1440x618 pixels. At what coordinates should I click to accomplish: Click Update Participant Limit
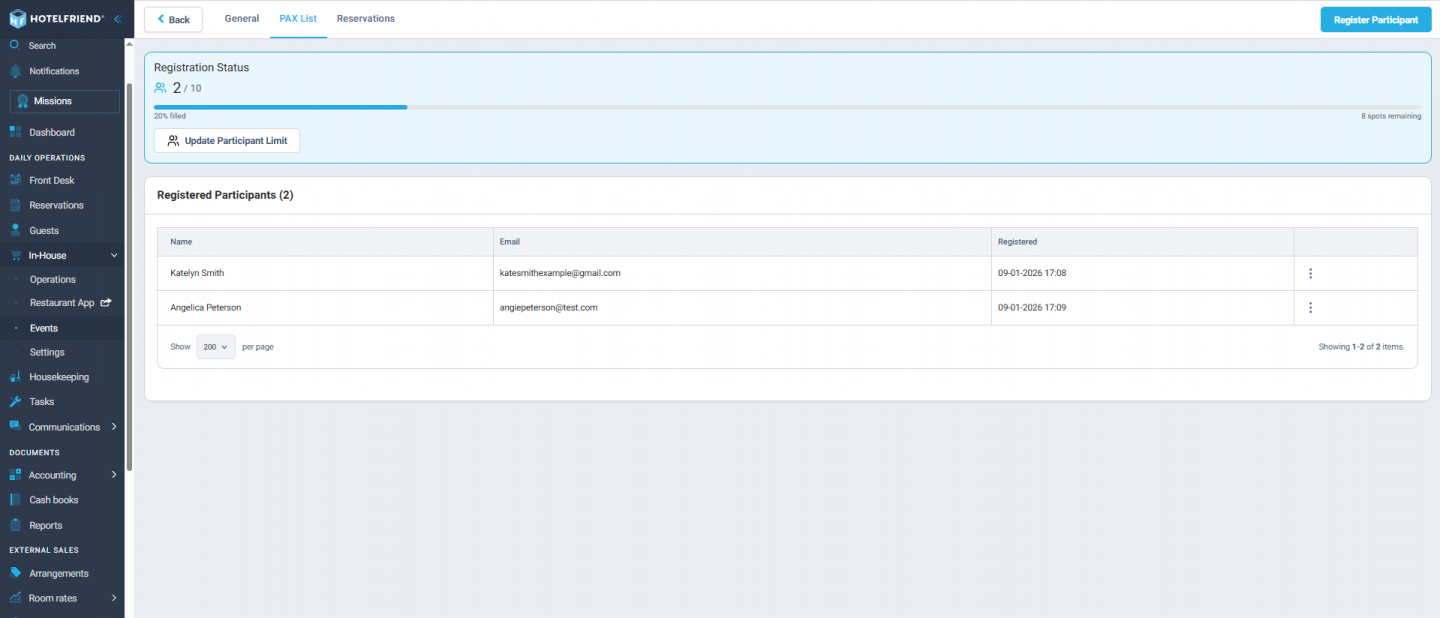(x=227, y=140)
